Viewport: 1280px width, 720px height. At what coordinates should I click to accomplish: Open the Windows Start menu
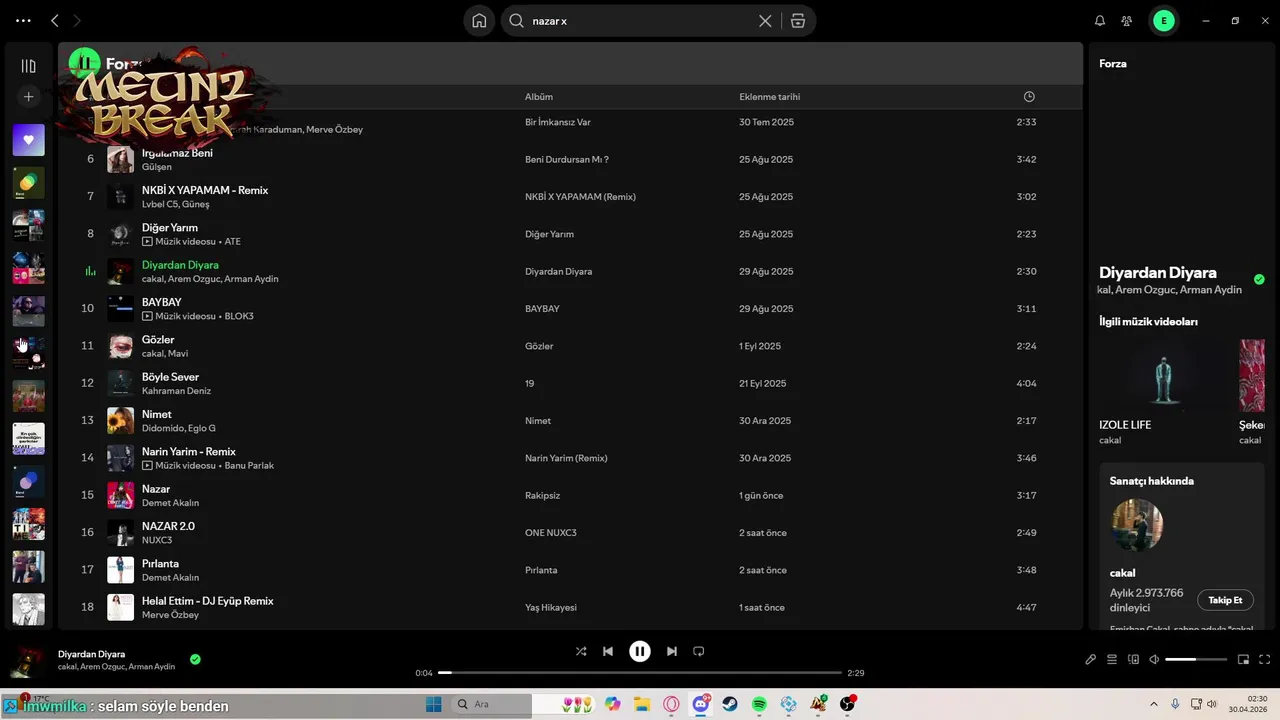(434, 704)
